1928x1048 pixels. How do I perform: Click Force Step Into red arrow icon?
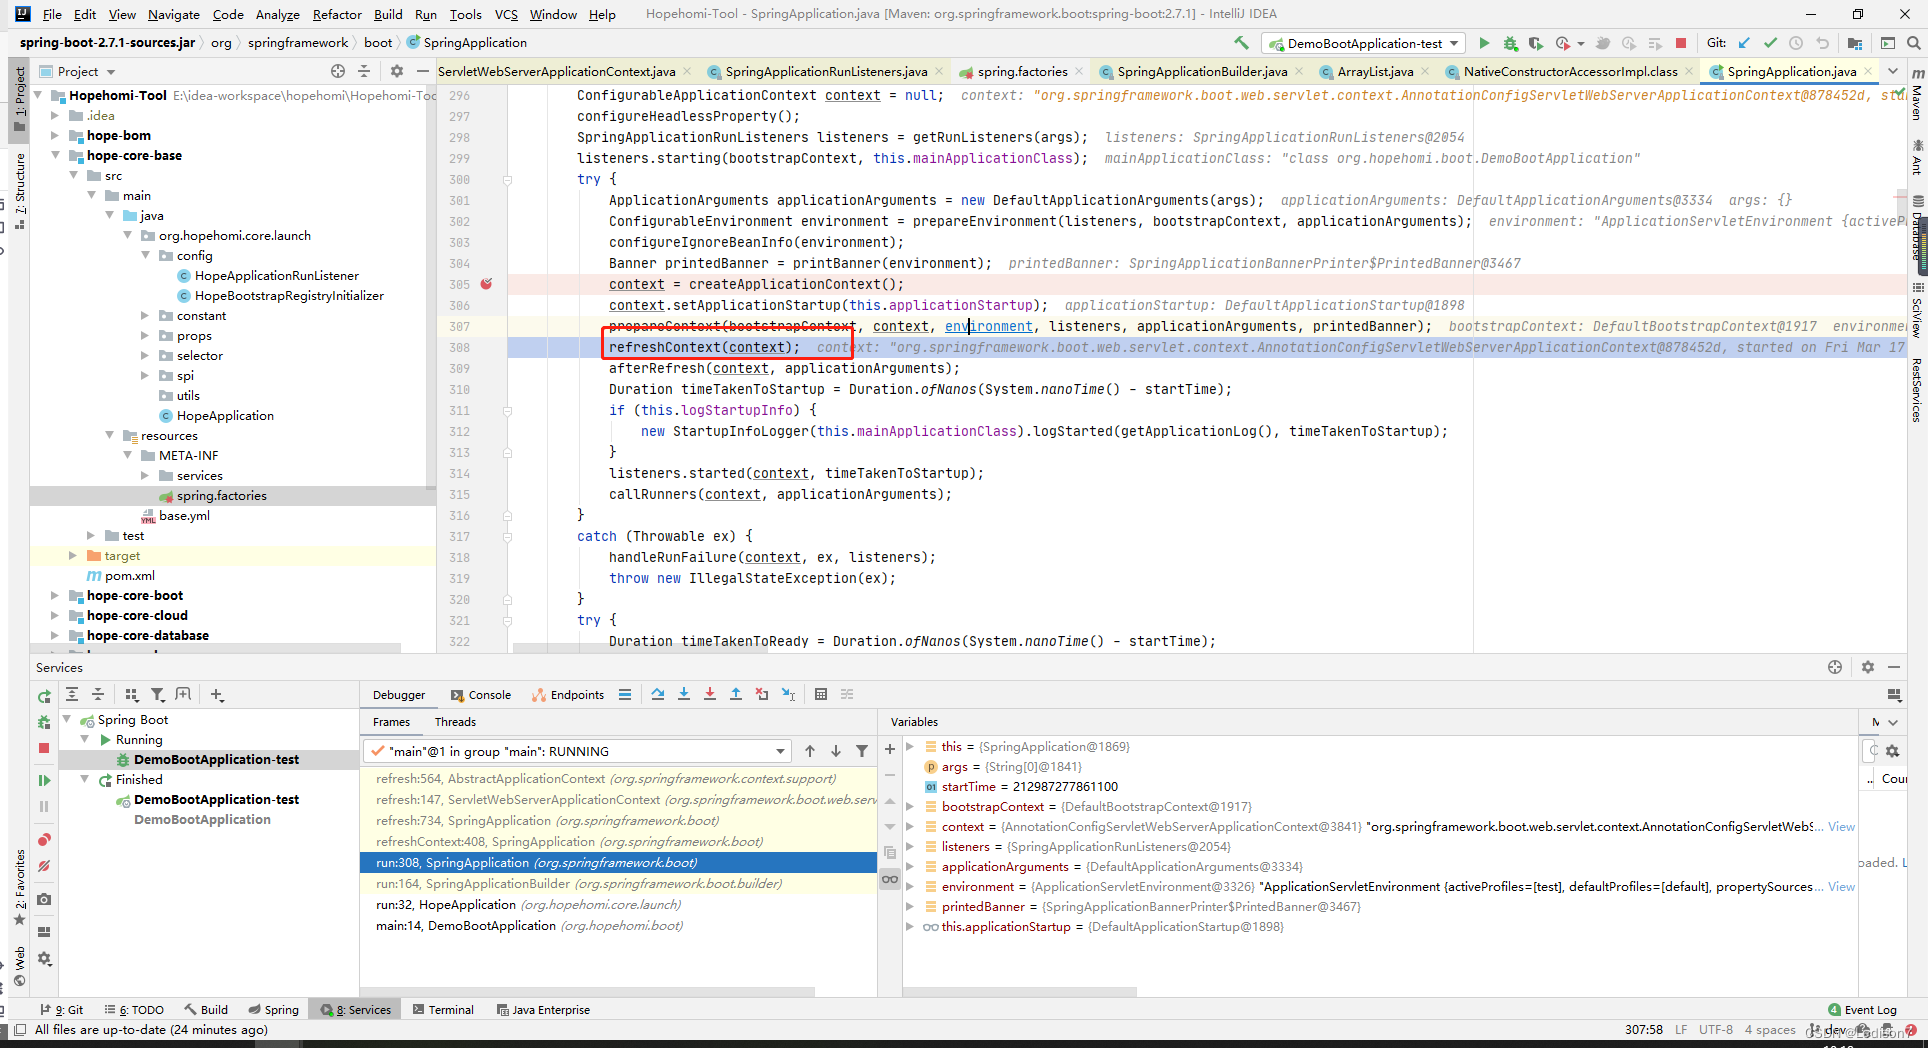point(710,694)
